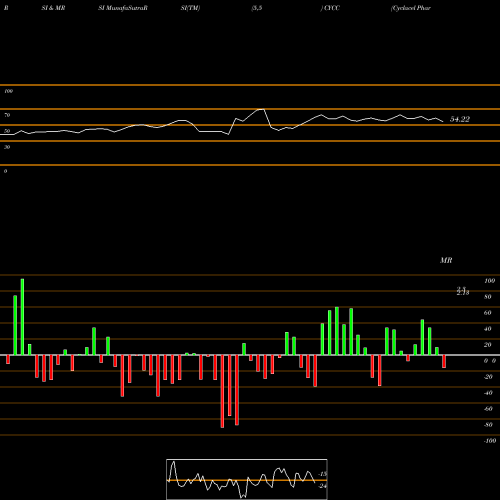The height and width of the screenshot is (500, 500).
Task: Select the CYCC ticker text in the header
Action: pyautogui.click(x=331, y=8)
